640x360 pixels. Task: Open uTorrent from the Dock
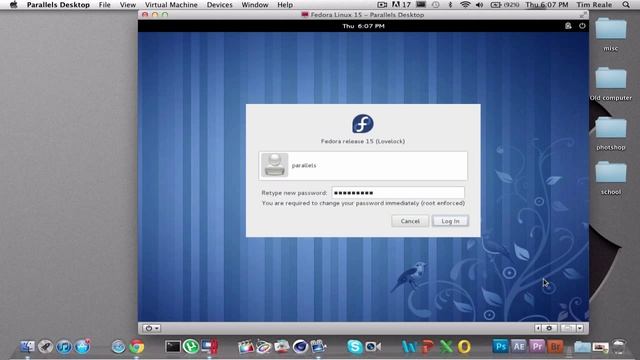[191, 347]
